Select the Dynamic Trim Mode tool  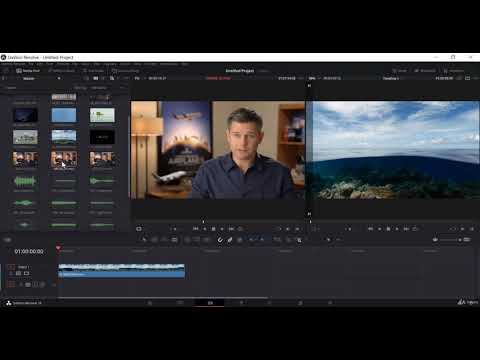click(164, 239)
